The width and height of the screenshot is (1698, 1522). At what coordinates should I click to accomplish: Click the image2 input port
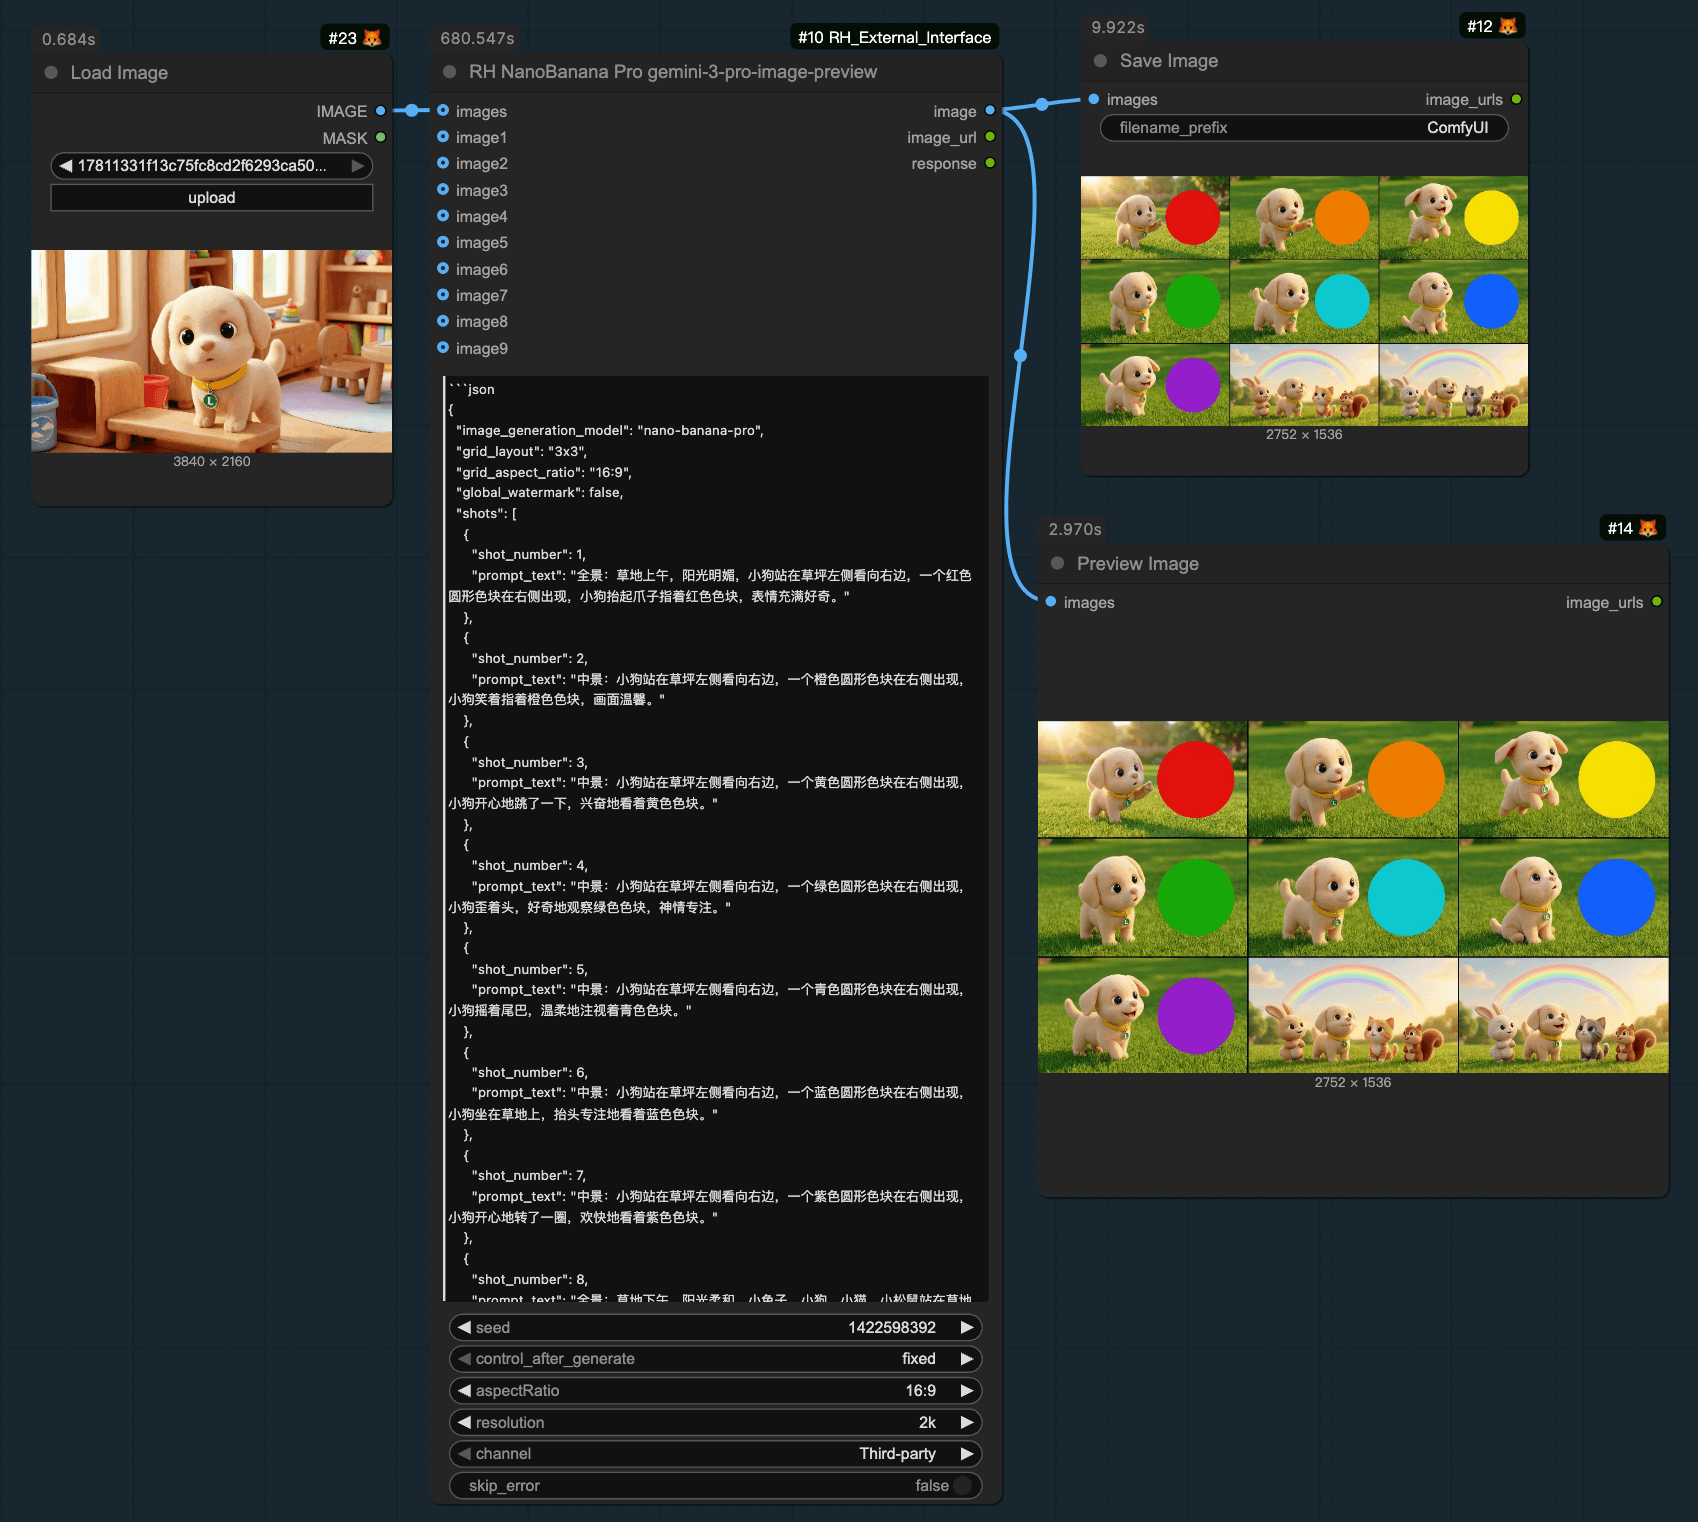pos(443,163)
